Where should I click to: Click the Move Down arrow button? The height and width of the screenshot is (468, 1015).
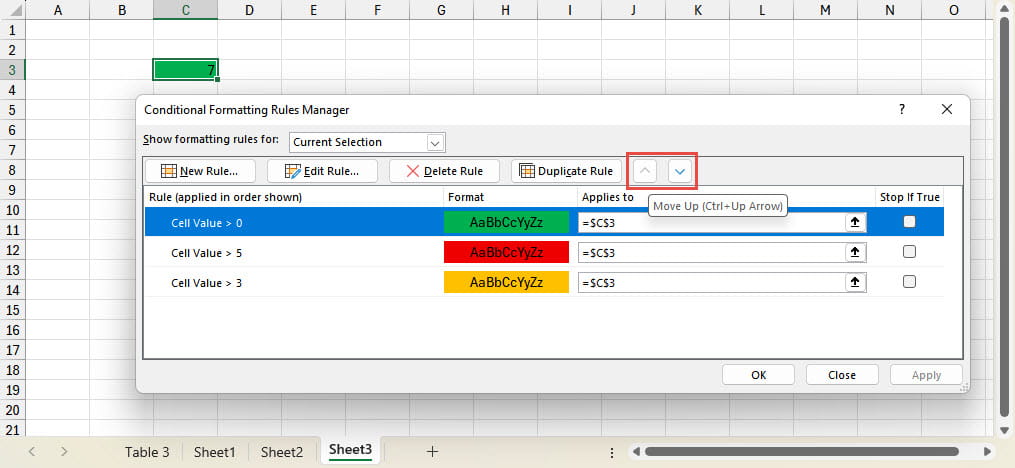point(680,171)
